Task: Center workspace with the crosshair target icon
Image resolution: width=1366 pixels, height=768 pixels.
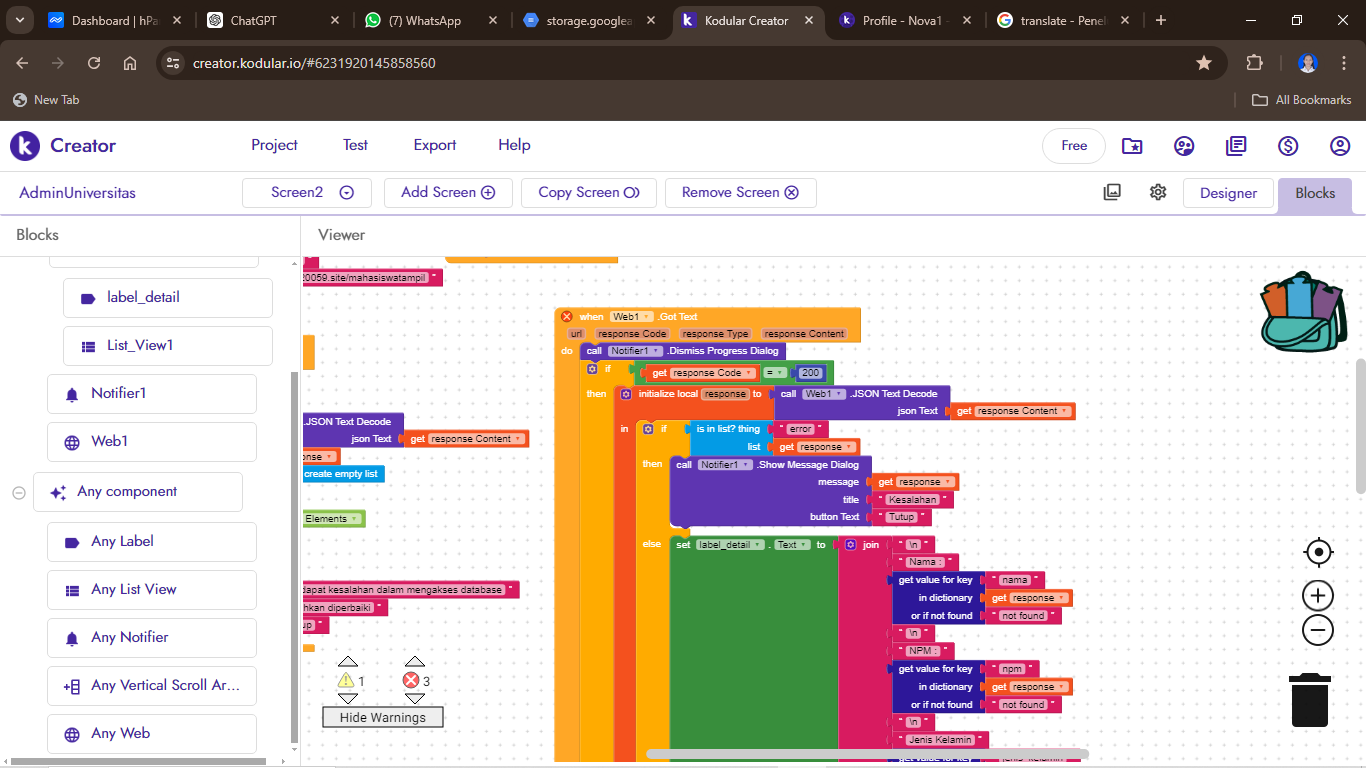Action: pos(1318,552)
